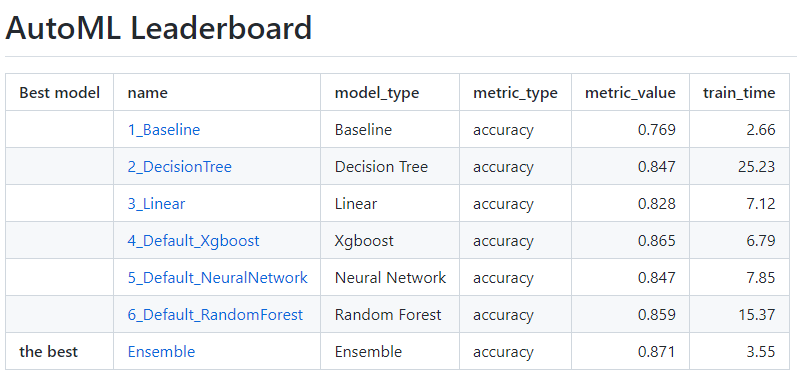Image resolution: width=797 pixels, height=377 pixels.
Task: Open the 5_Default_NeuralNetwork model link
Action: click(x=218, y=278)
